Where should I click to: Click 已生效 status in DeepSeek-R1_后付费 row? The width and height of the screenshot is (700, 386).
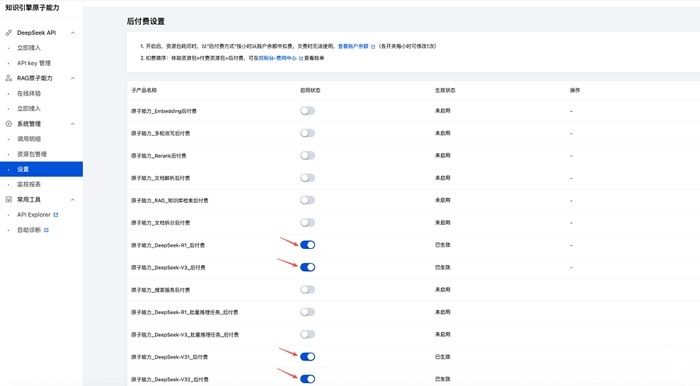pos(443,245)
